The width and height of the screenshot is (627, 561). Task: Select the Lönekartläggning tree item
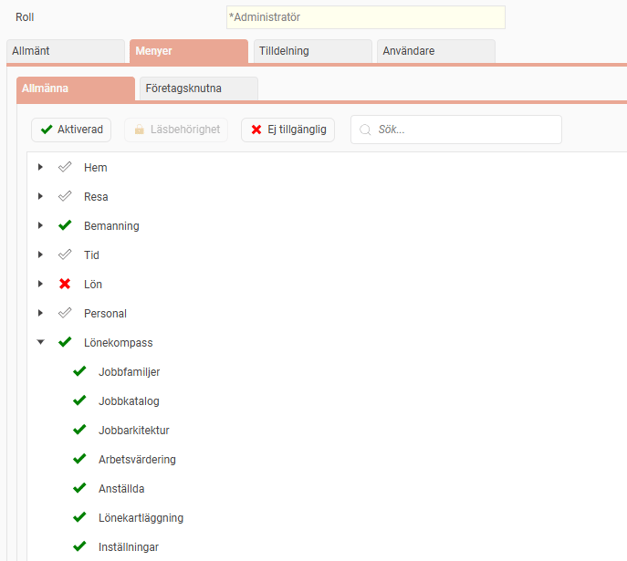(141, 518)
